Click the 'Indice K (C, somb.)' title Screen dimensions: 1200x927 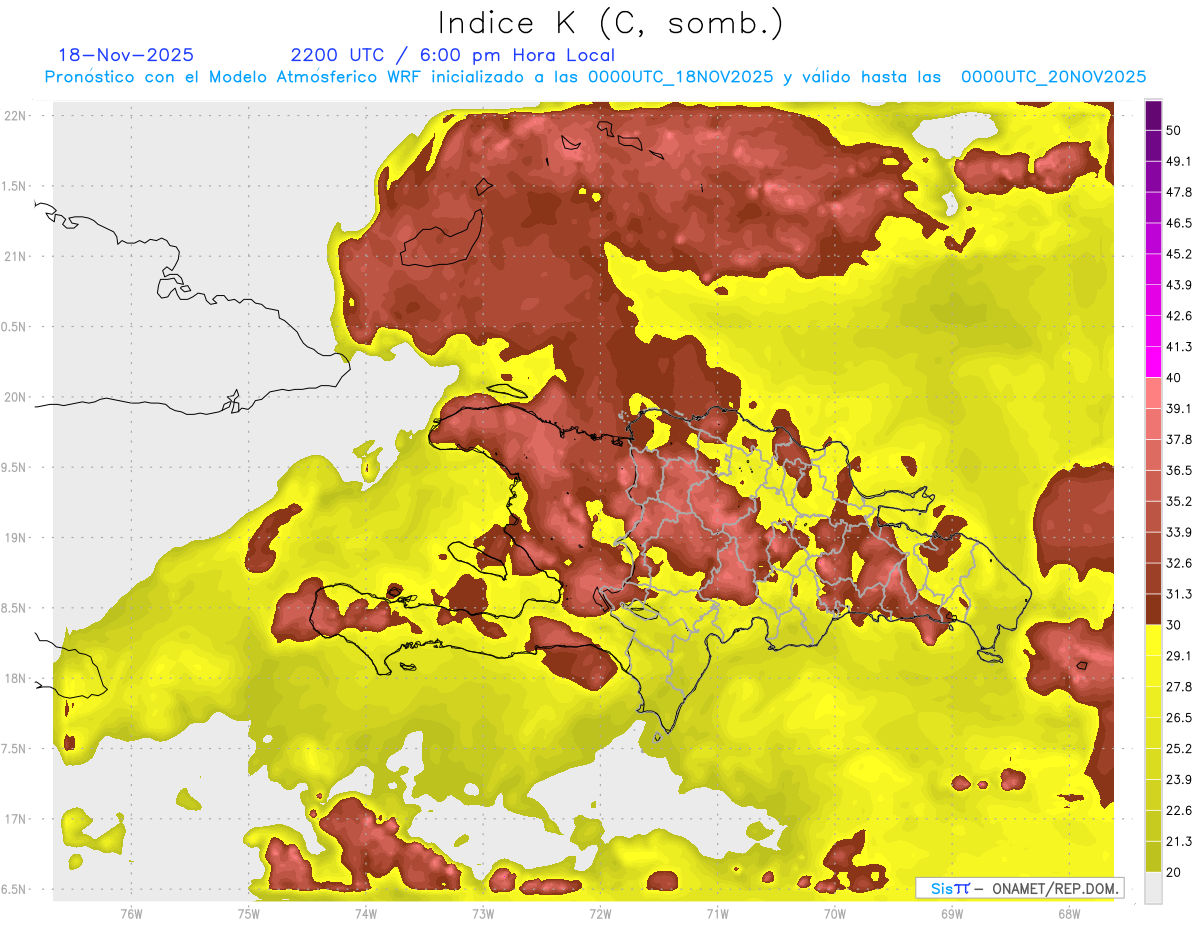pos(610,23)
